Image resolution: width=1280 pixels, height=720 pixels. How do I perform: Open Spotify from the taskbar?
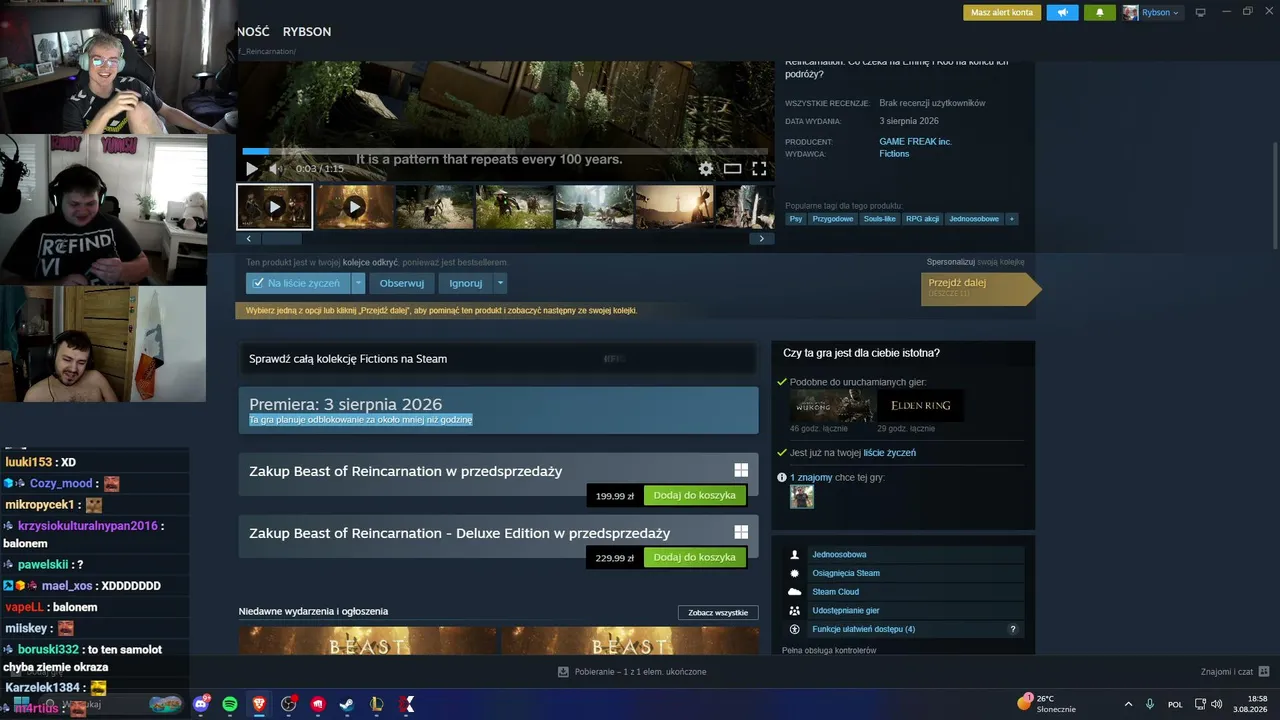(x=230, y=704)
